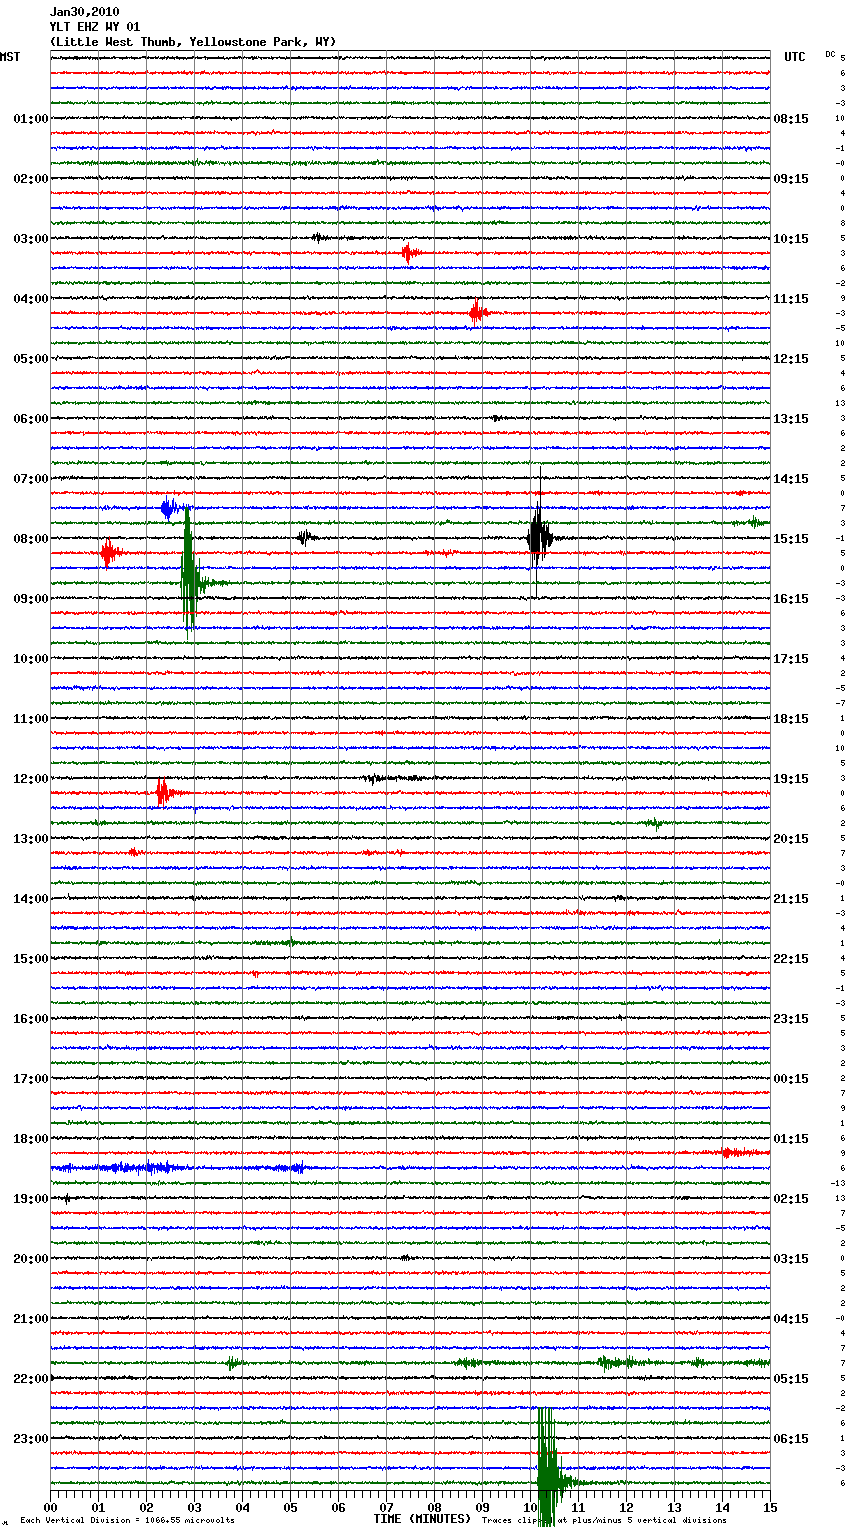
Task: Click the 15 minute axis tick label
Action: pyautogui.click(x=770, y=1507)
